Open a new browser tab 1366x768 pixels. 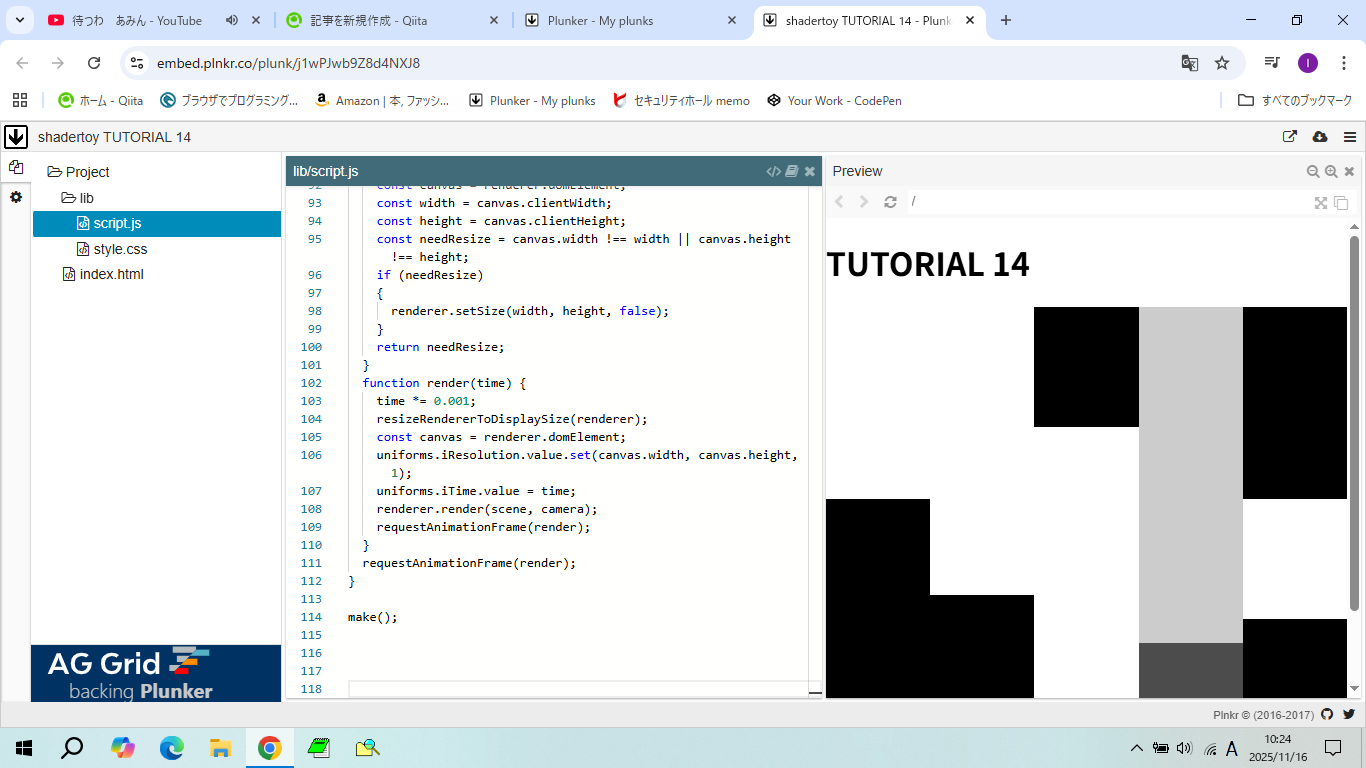tap(1006, 20)
